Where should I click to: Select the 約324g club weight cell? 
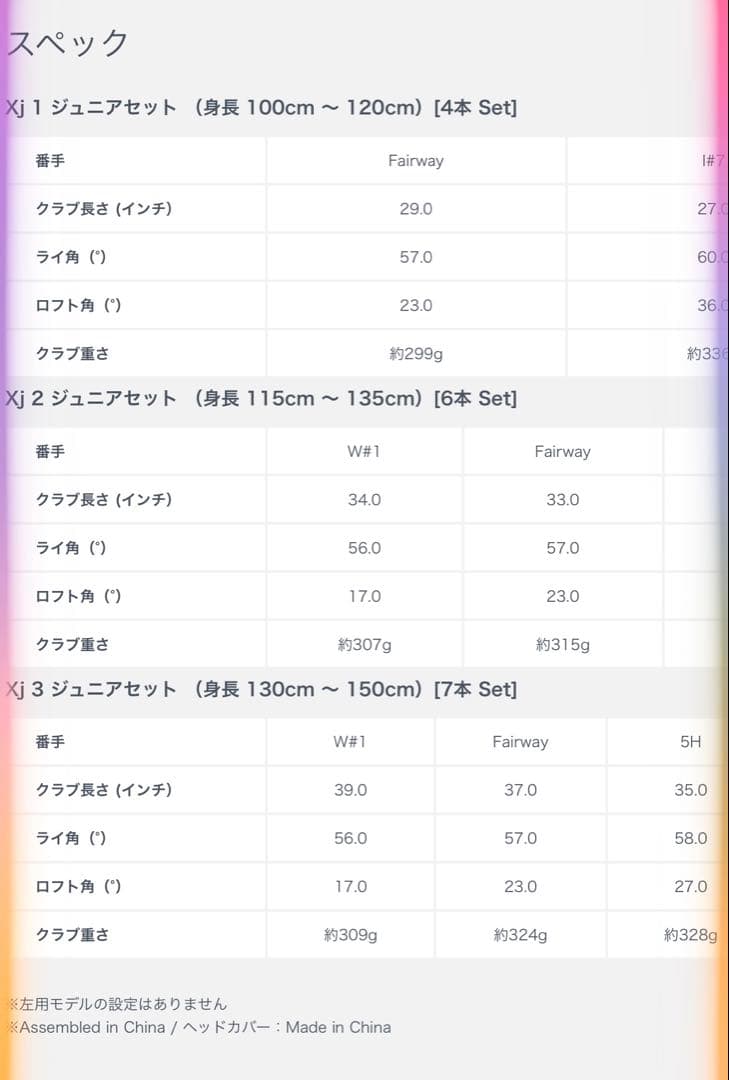[520, 936]
